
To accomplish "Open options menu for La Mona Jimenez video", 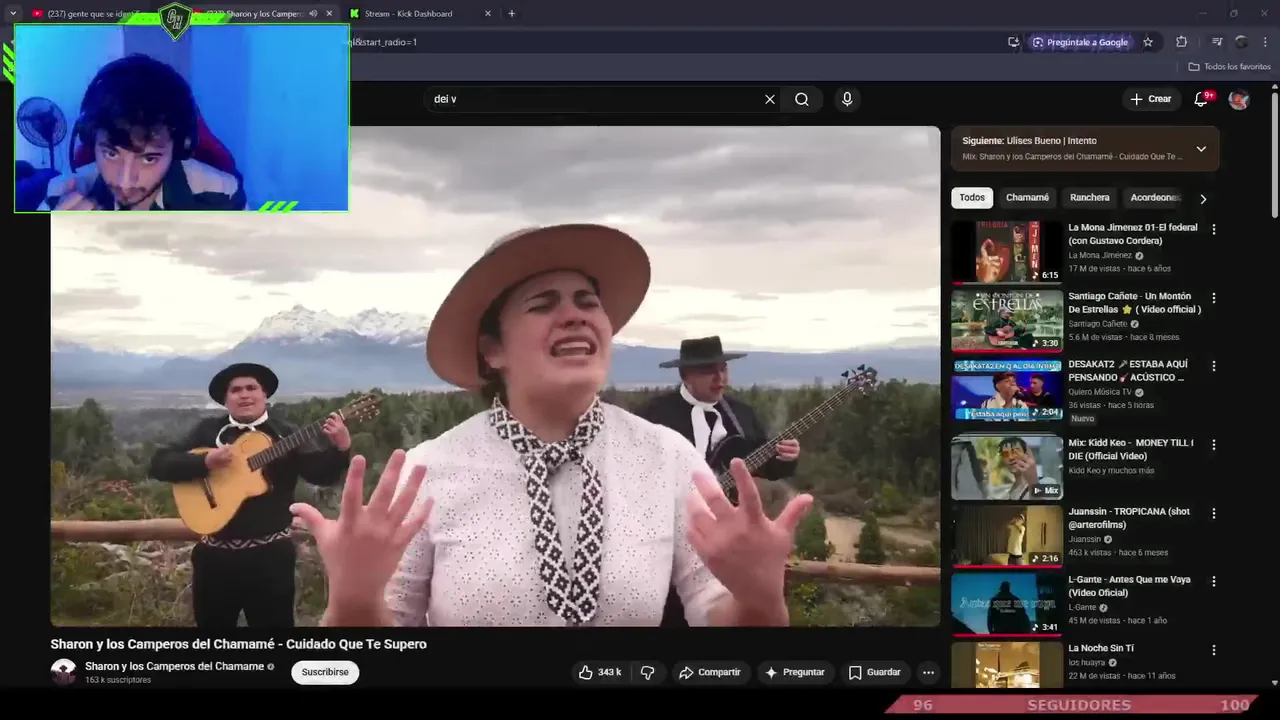I will click(1214, 229).
